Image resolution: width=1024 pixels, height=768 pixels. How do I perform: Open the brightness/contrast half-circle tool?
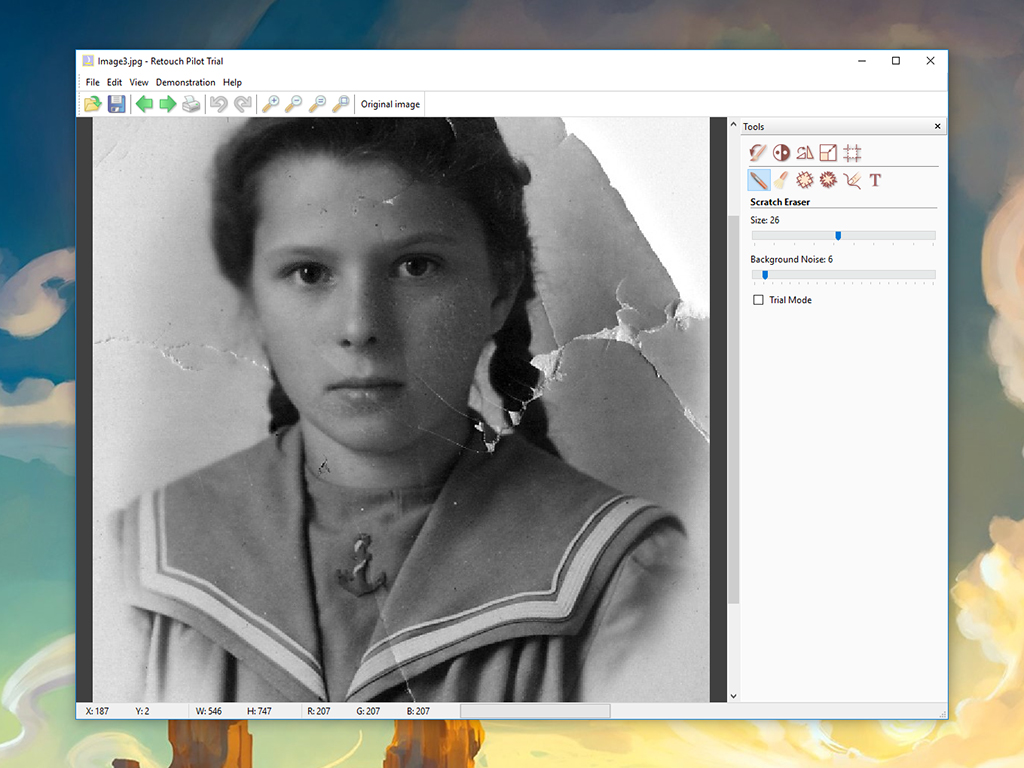coord(781,153)
